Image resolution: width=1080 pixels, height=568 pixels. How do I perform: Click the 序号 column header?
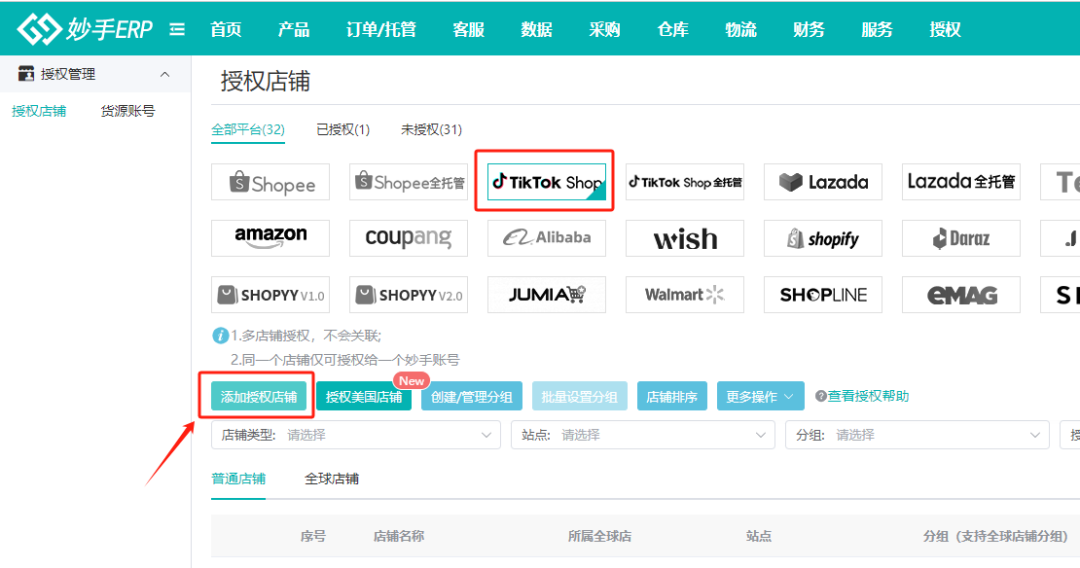313,536
